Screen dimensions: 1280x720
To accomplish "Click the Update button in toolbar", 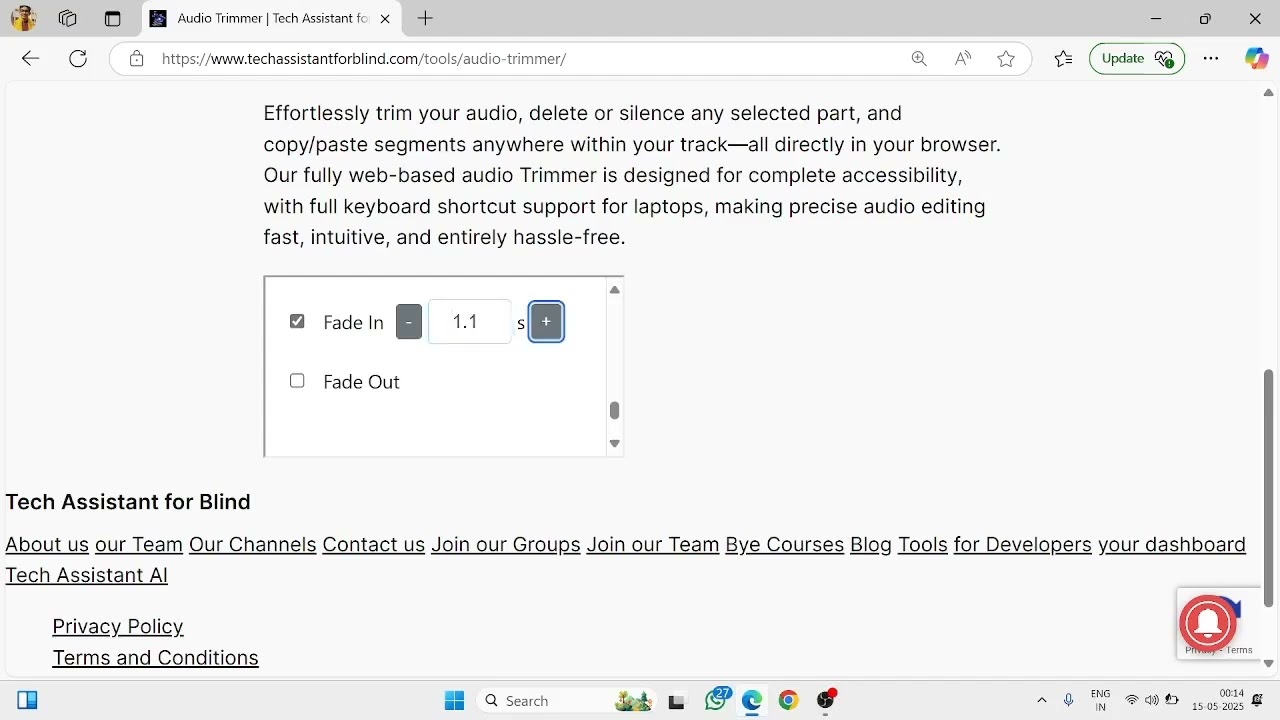I will [x=1137, y=59].
